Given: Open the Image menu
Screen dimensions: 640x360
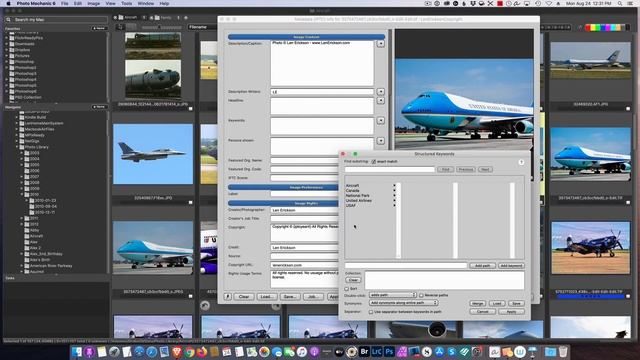Looking at the screenshot, I should tap(93, 3).
